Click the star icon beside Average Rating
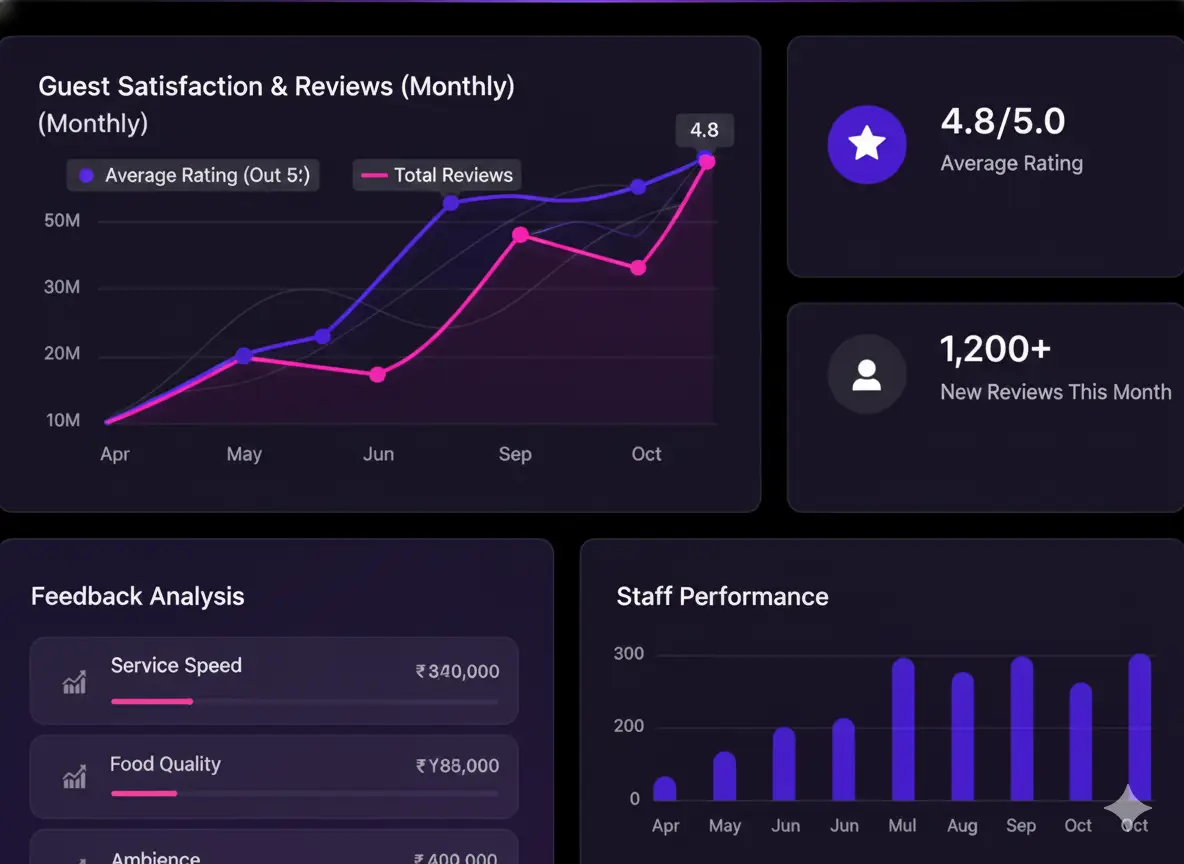 tap(866, 145)
